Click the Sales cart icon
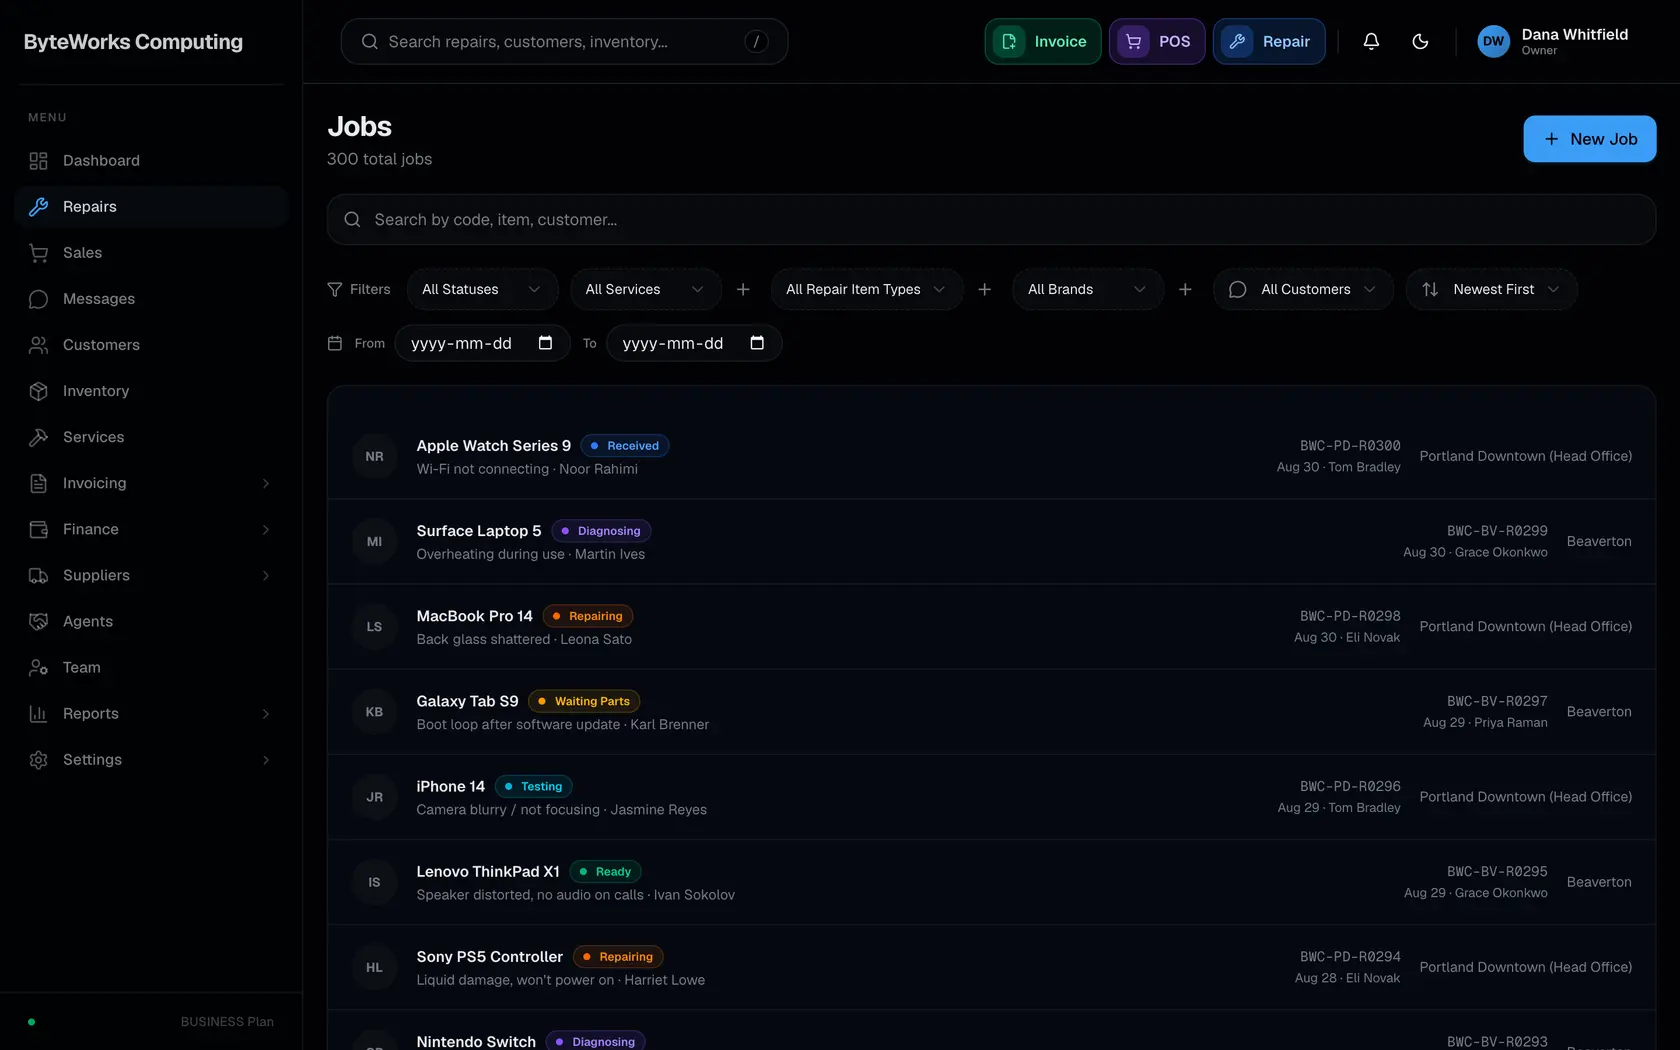This screenshot has height=1050, width=1680. (39, 253)
